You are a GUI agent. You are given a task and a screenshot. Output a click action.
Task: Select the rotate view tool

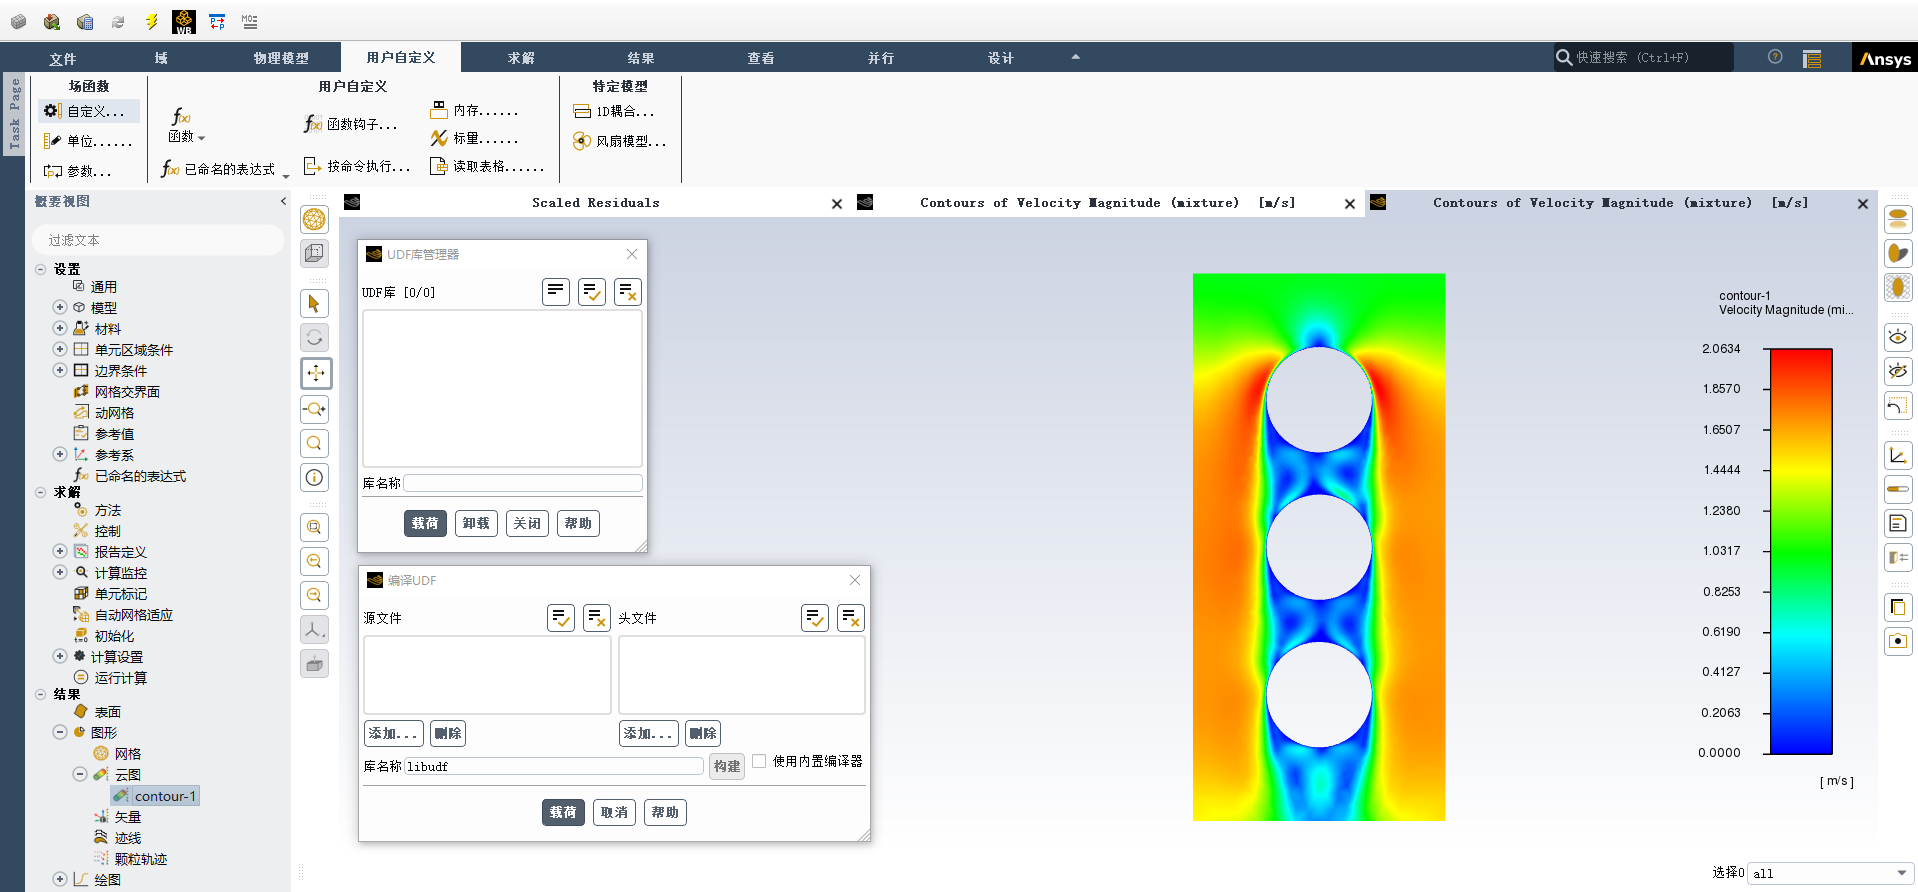tap(315, 338)
